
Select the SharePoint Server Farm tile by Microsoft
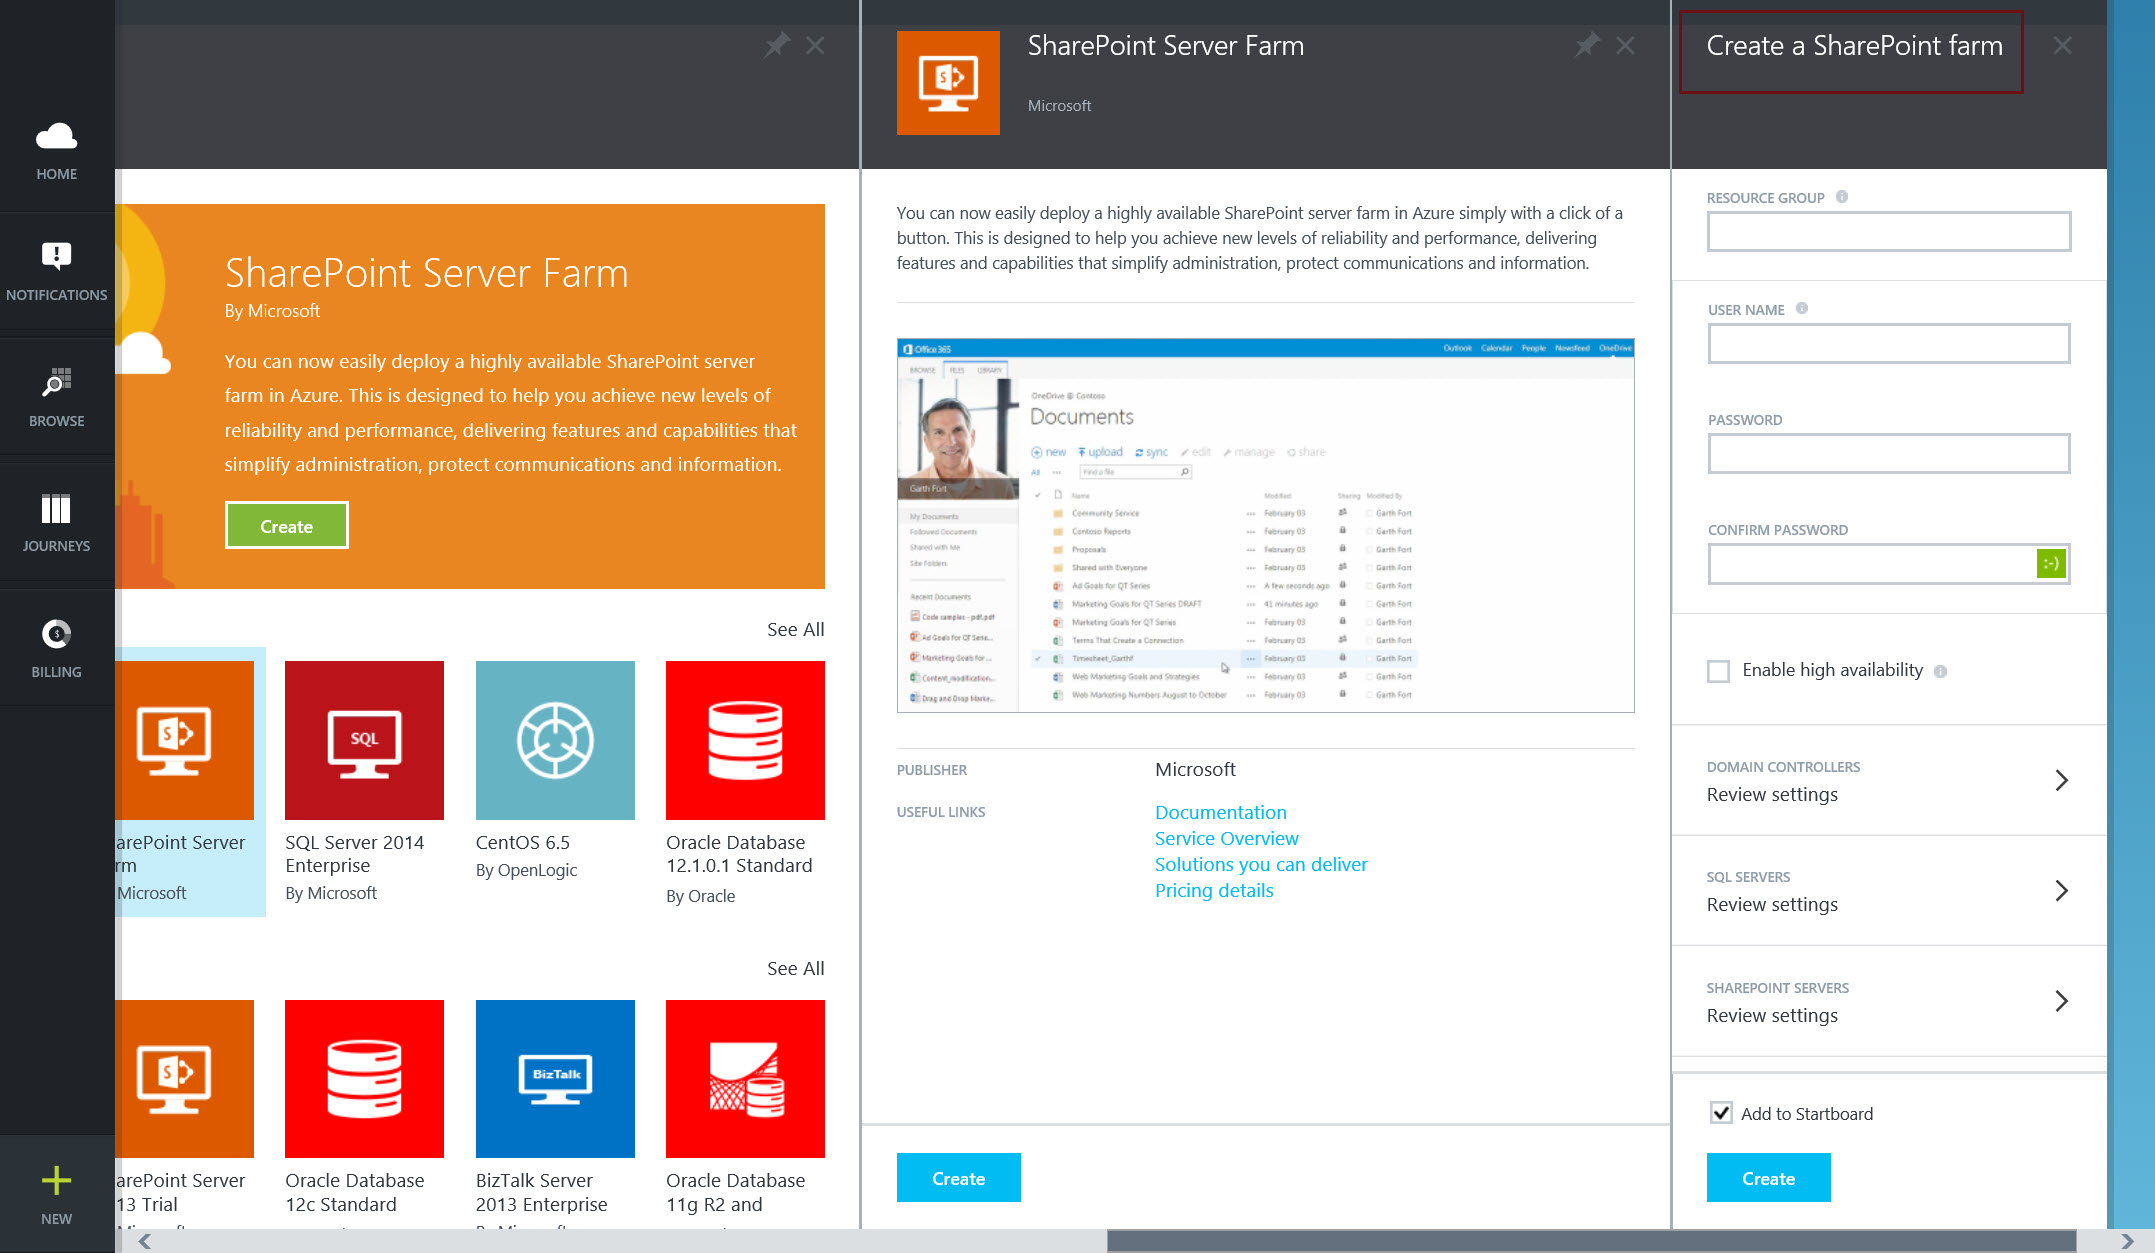pos(190,782)
